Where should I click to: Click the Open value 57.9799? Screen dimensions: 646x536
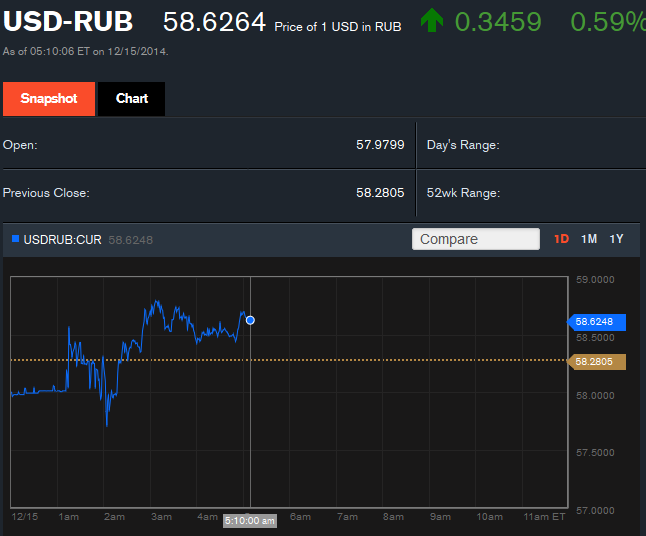tap(380, 145)
